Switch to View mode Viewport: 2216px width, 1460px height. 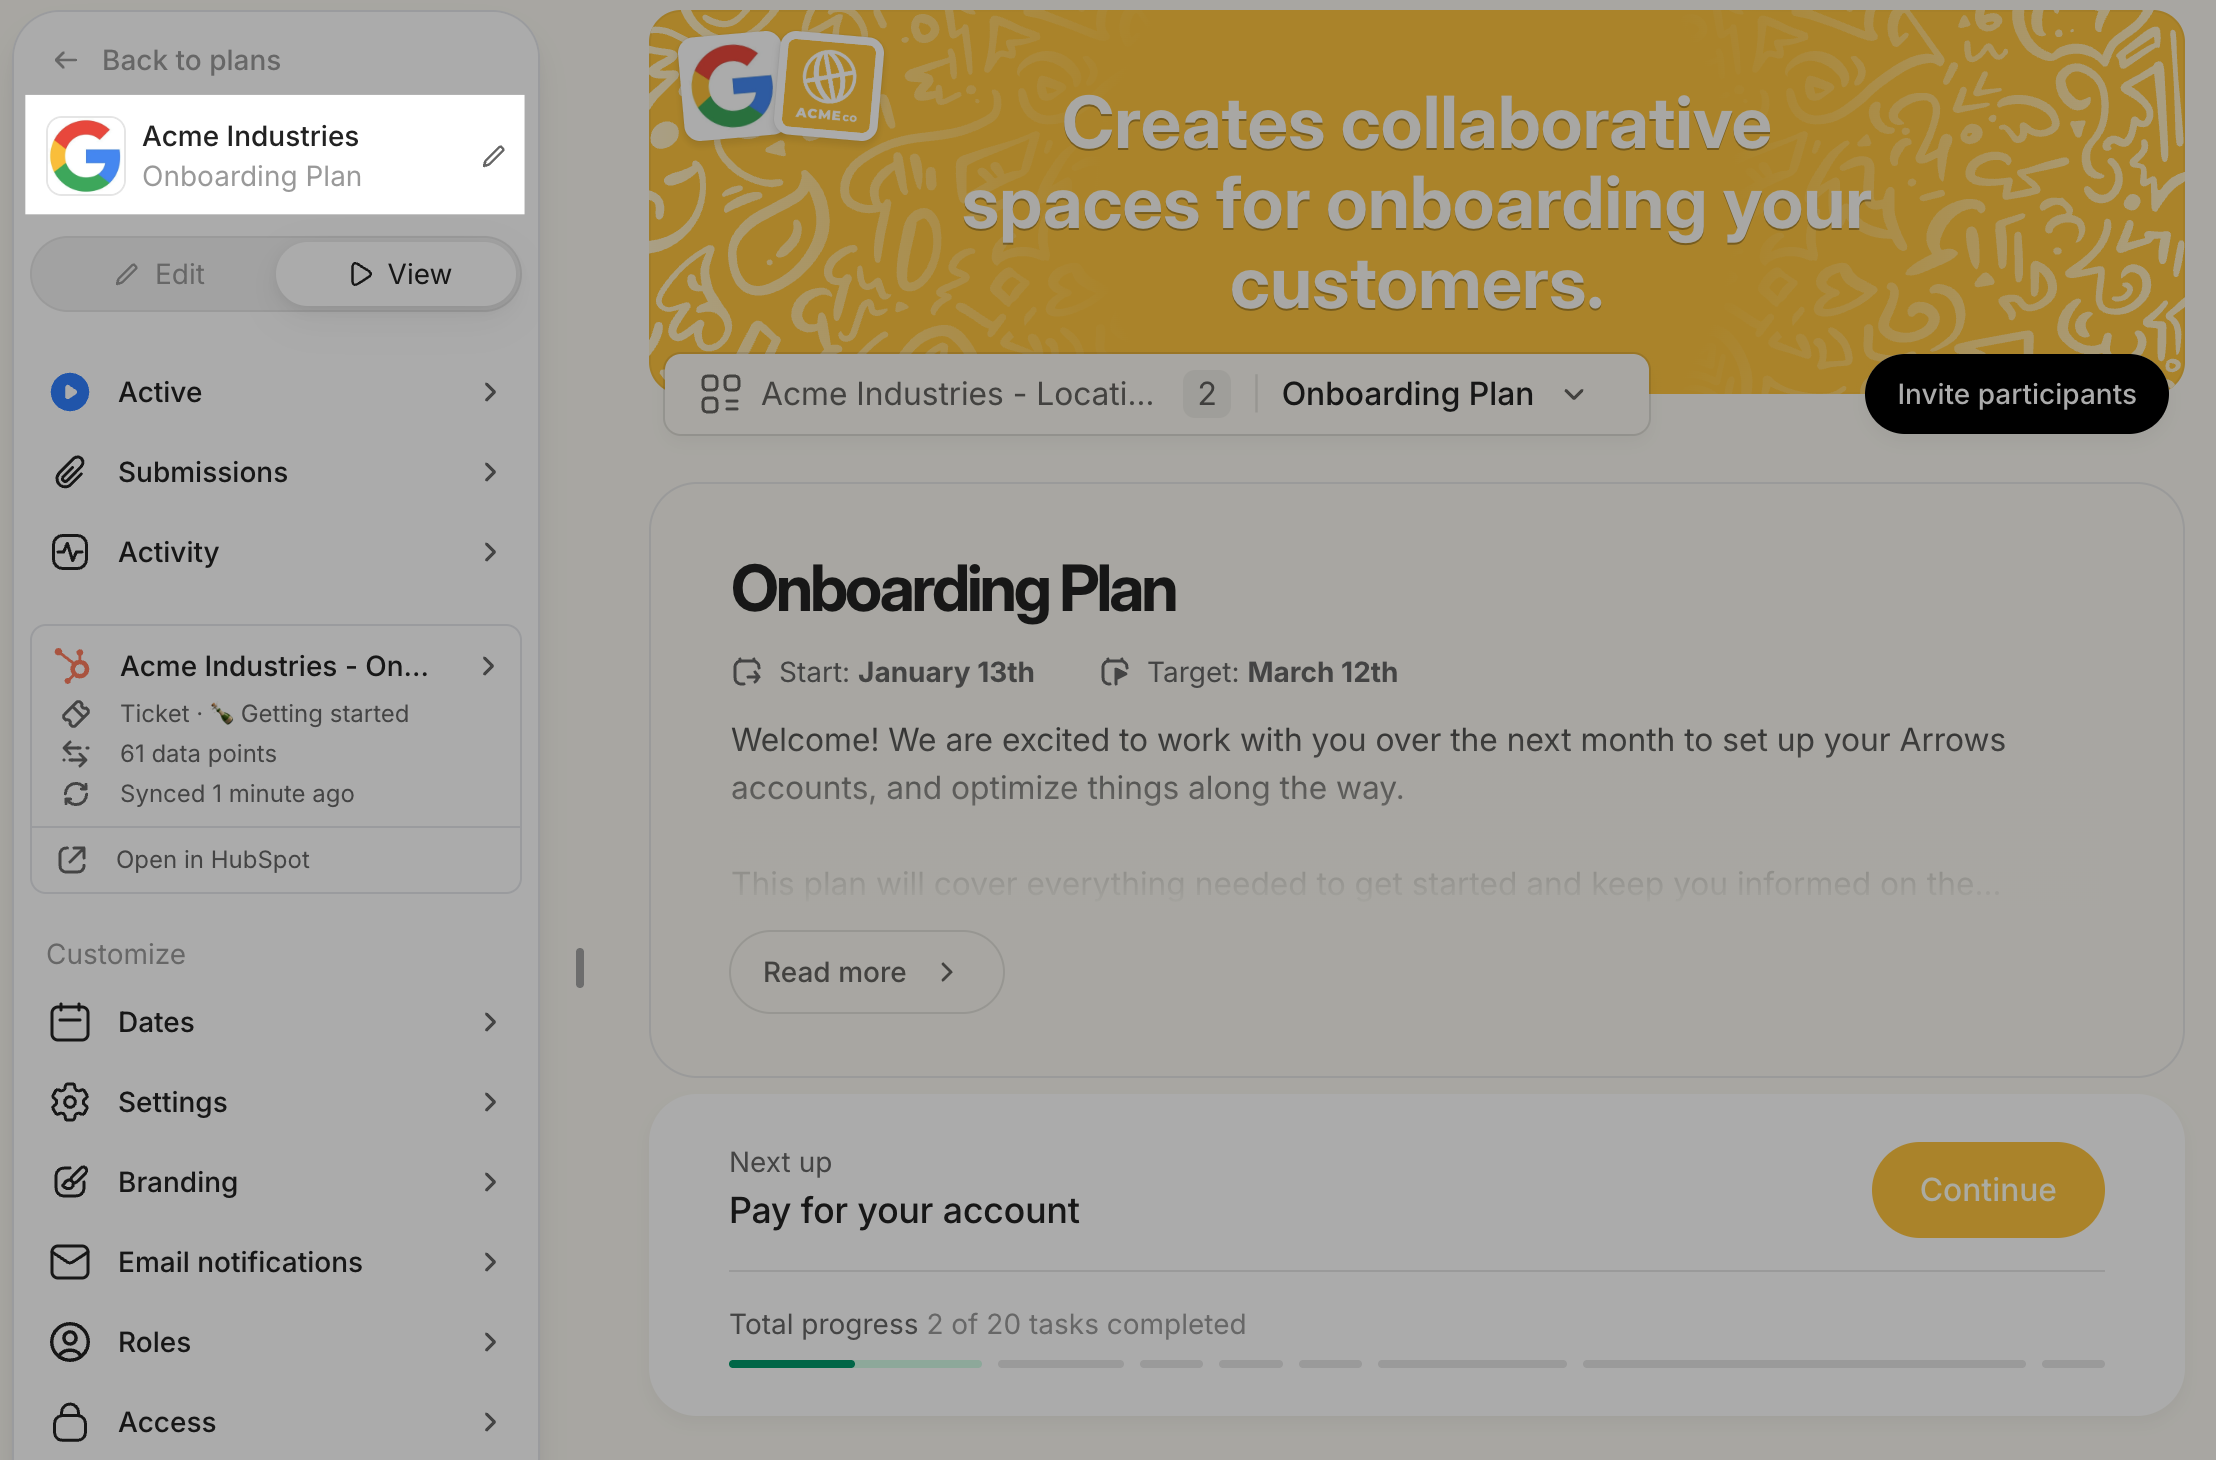point(399,274)
